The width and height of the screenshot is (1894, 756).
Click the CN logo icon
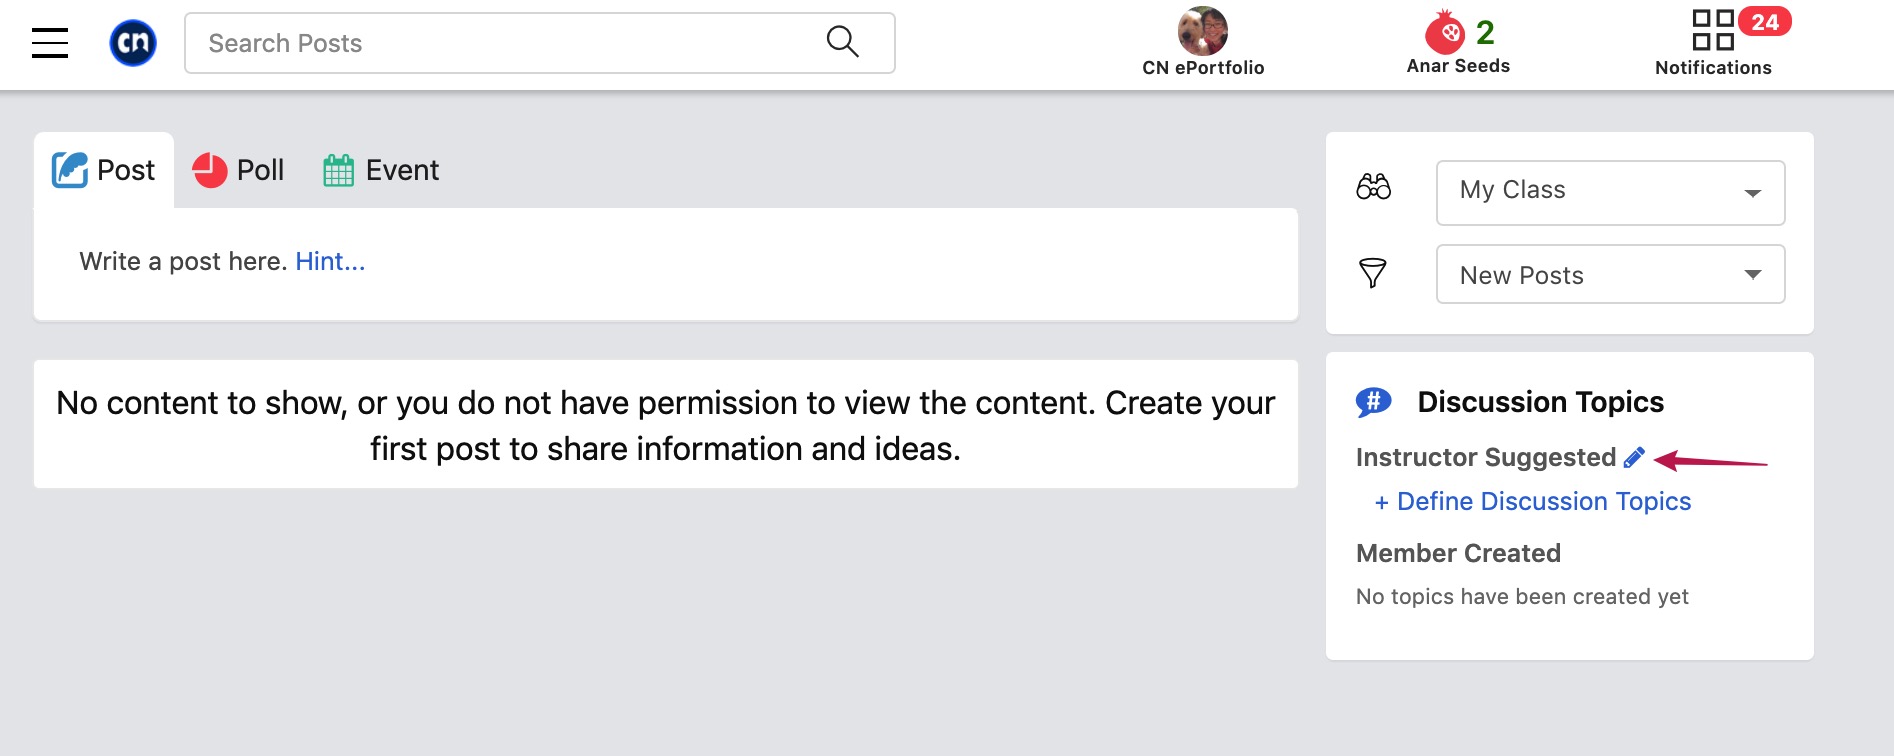pyautogui.click(x=133, y=43)
